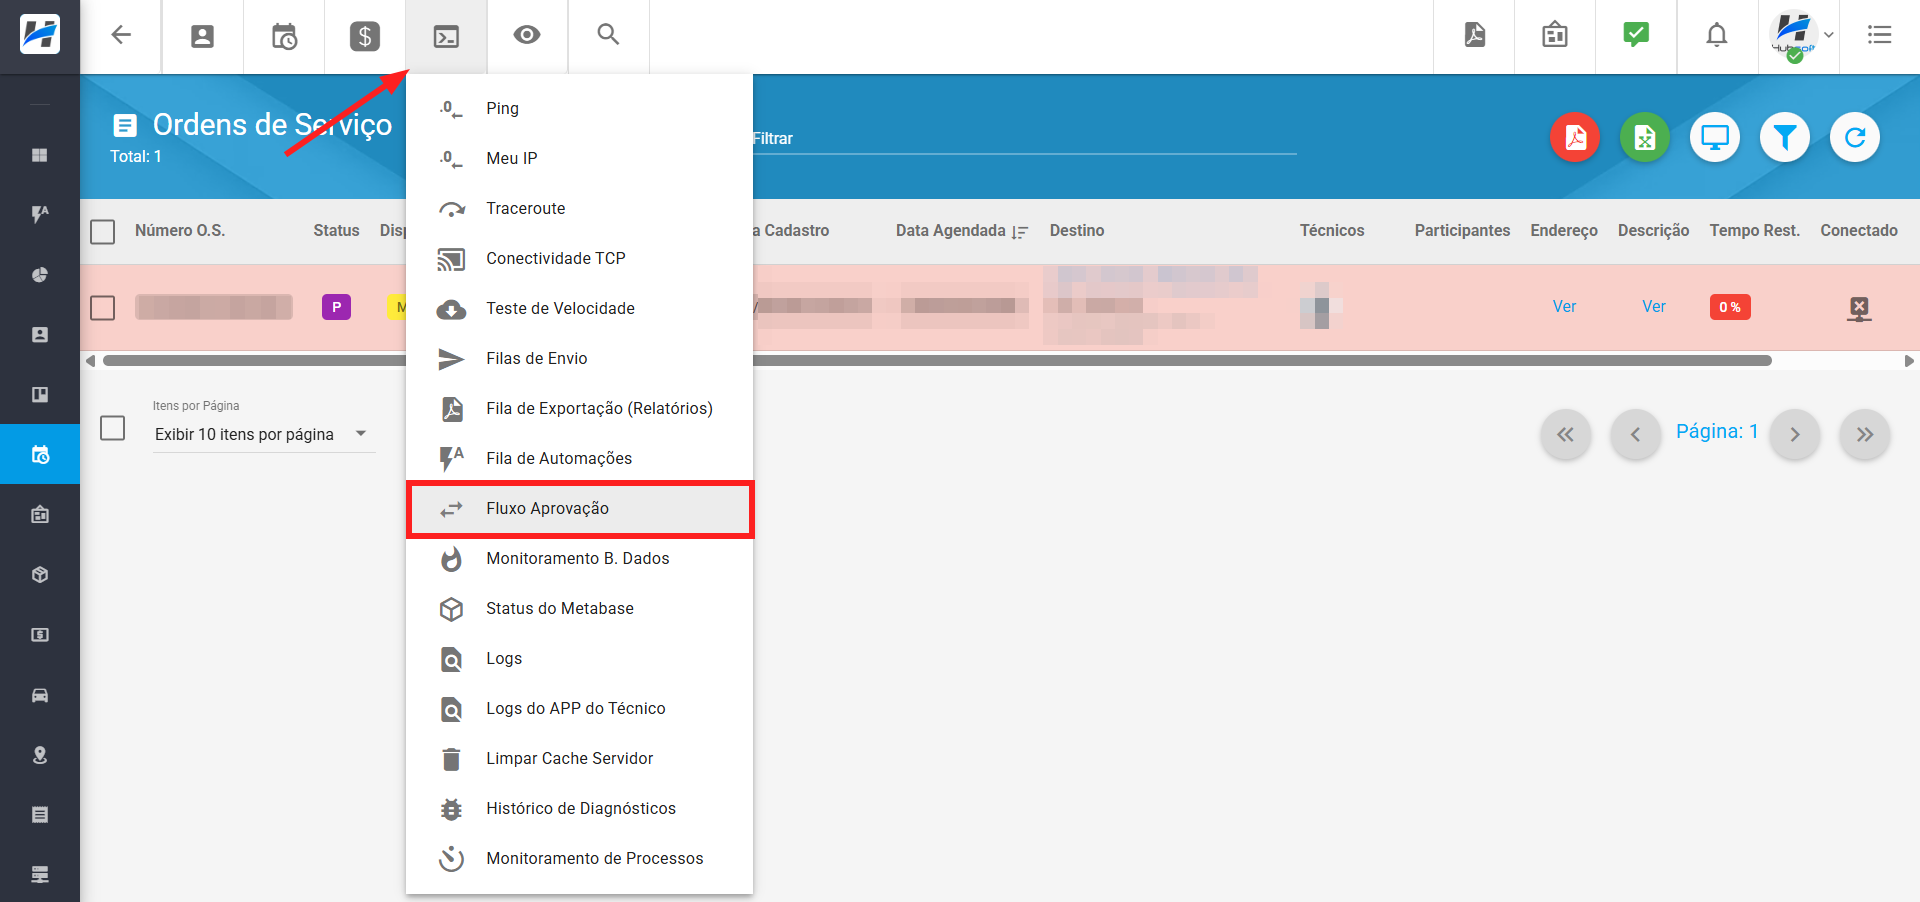Click the Filtrar input field
Viewport: 1920px width, 902px height.
(x=1024, y=139)
